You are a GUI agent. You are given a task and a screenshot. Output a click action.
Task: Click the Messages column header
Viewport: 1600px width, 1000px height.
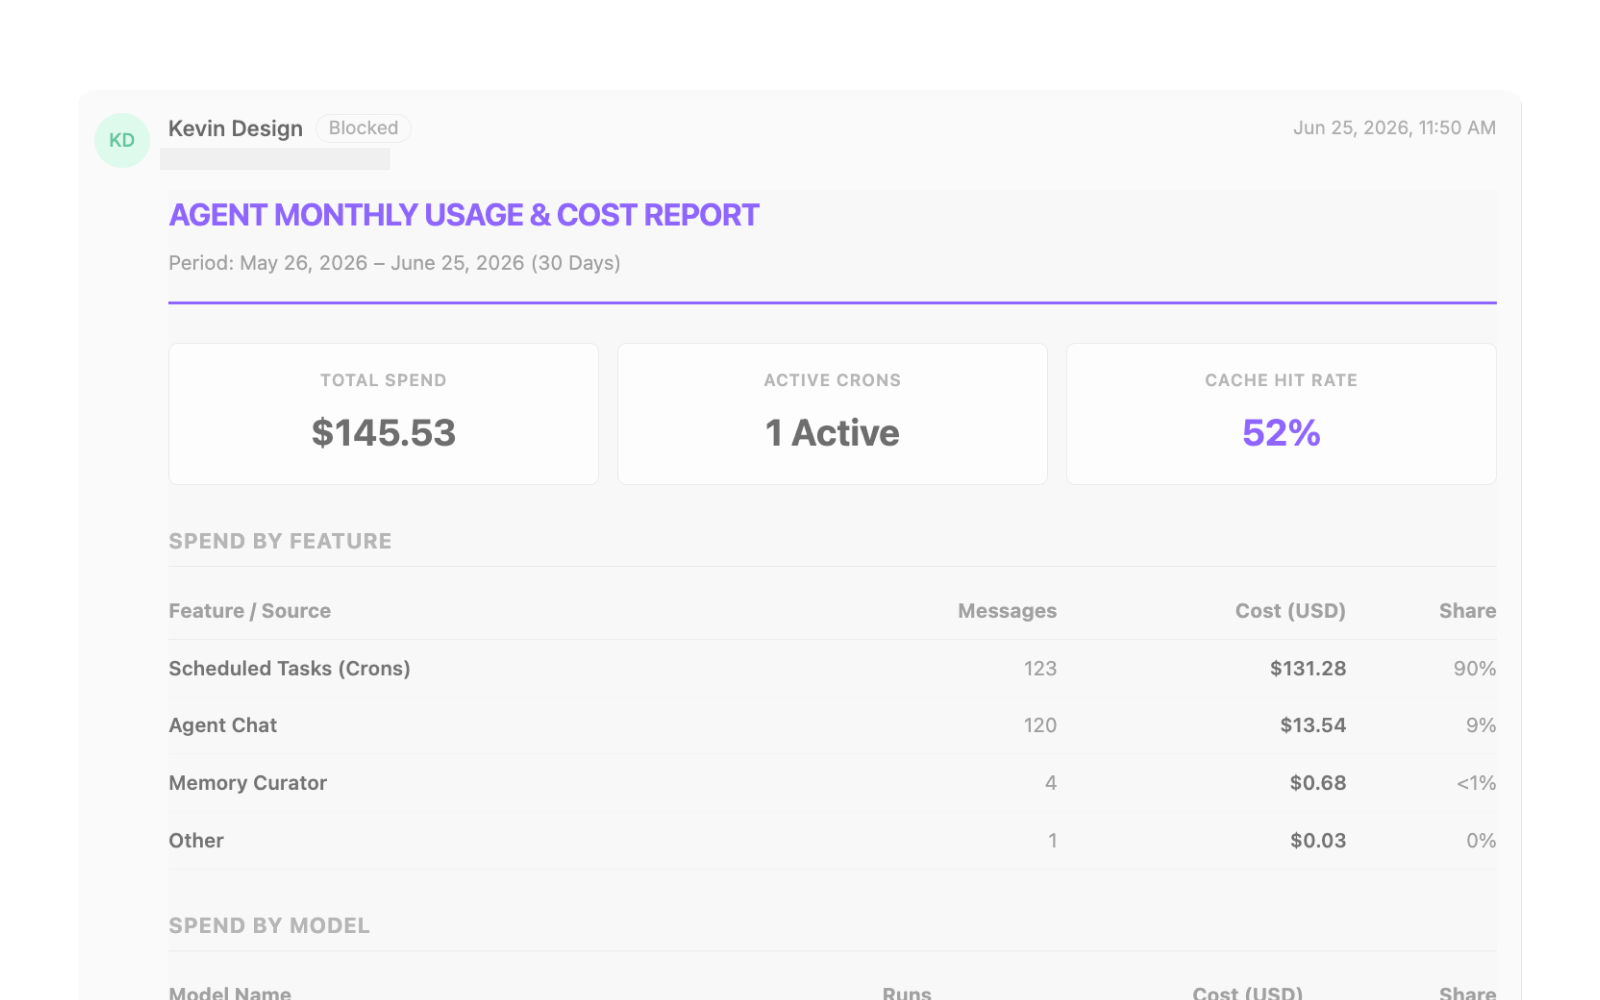coord(1007,611)
